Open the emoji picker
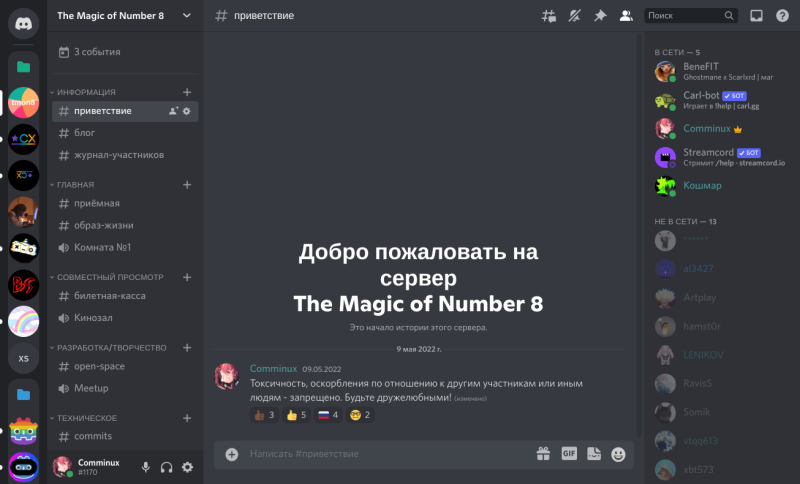The image size is (800, 484). pyautogui.click(x=618, y=454)
